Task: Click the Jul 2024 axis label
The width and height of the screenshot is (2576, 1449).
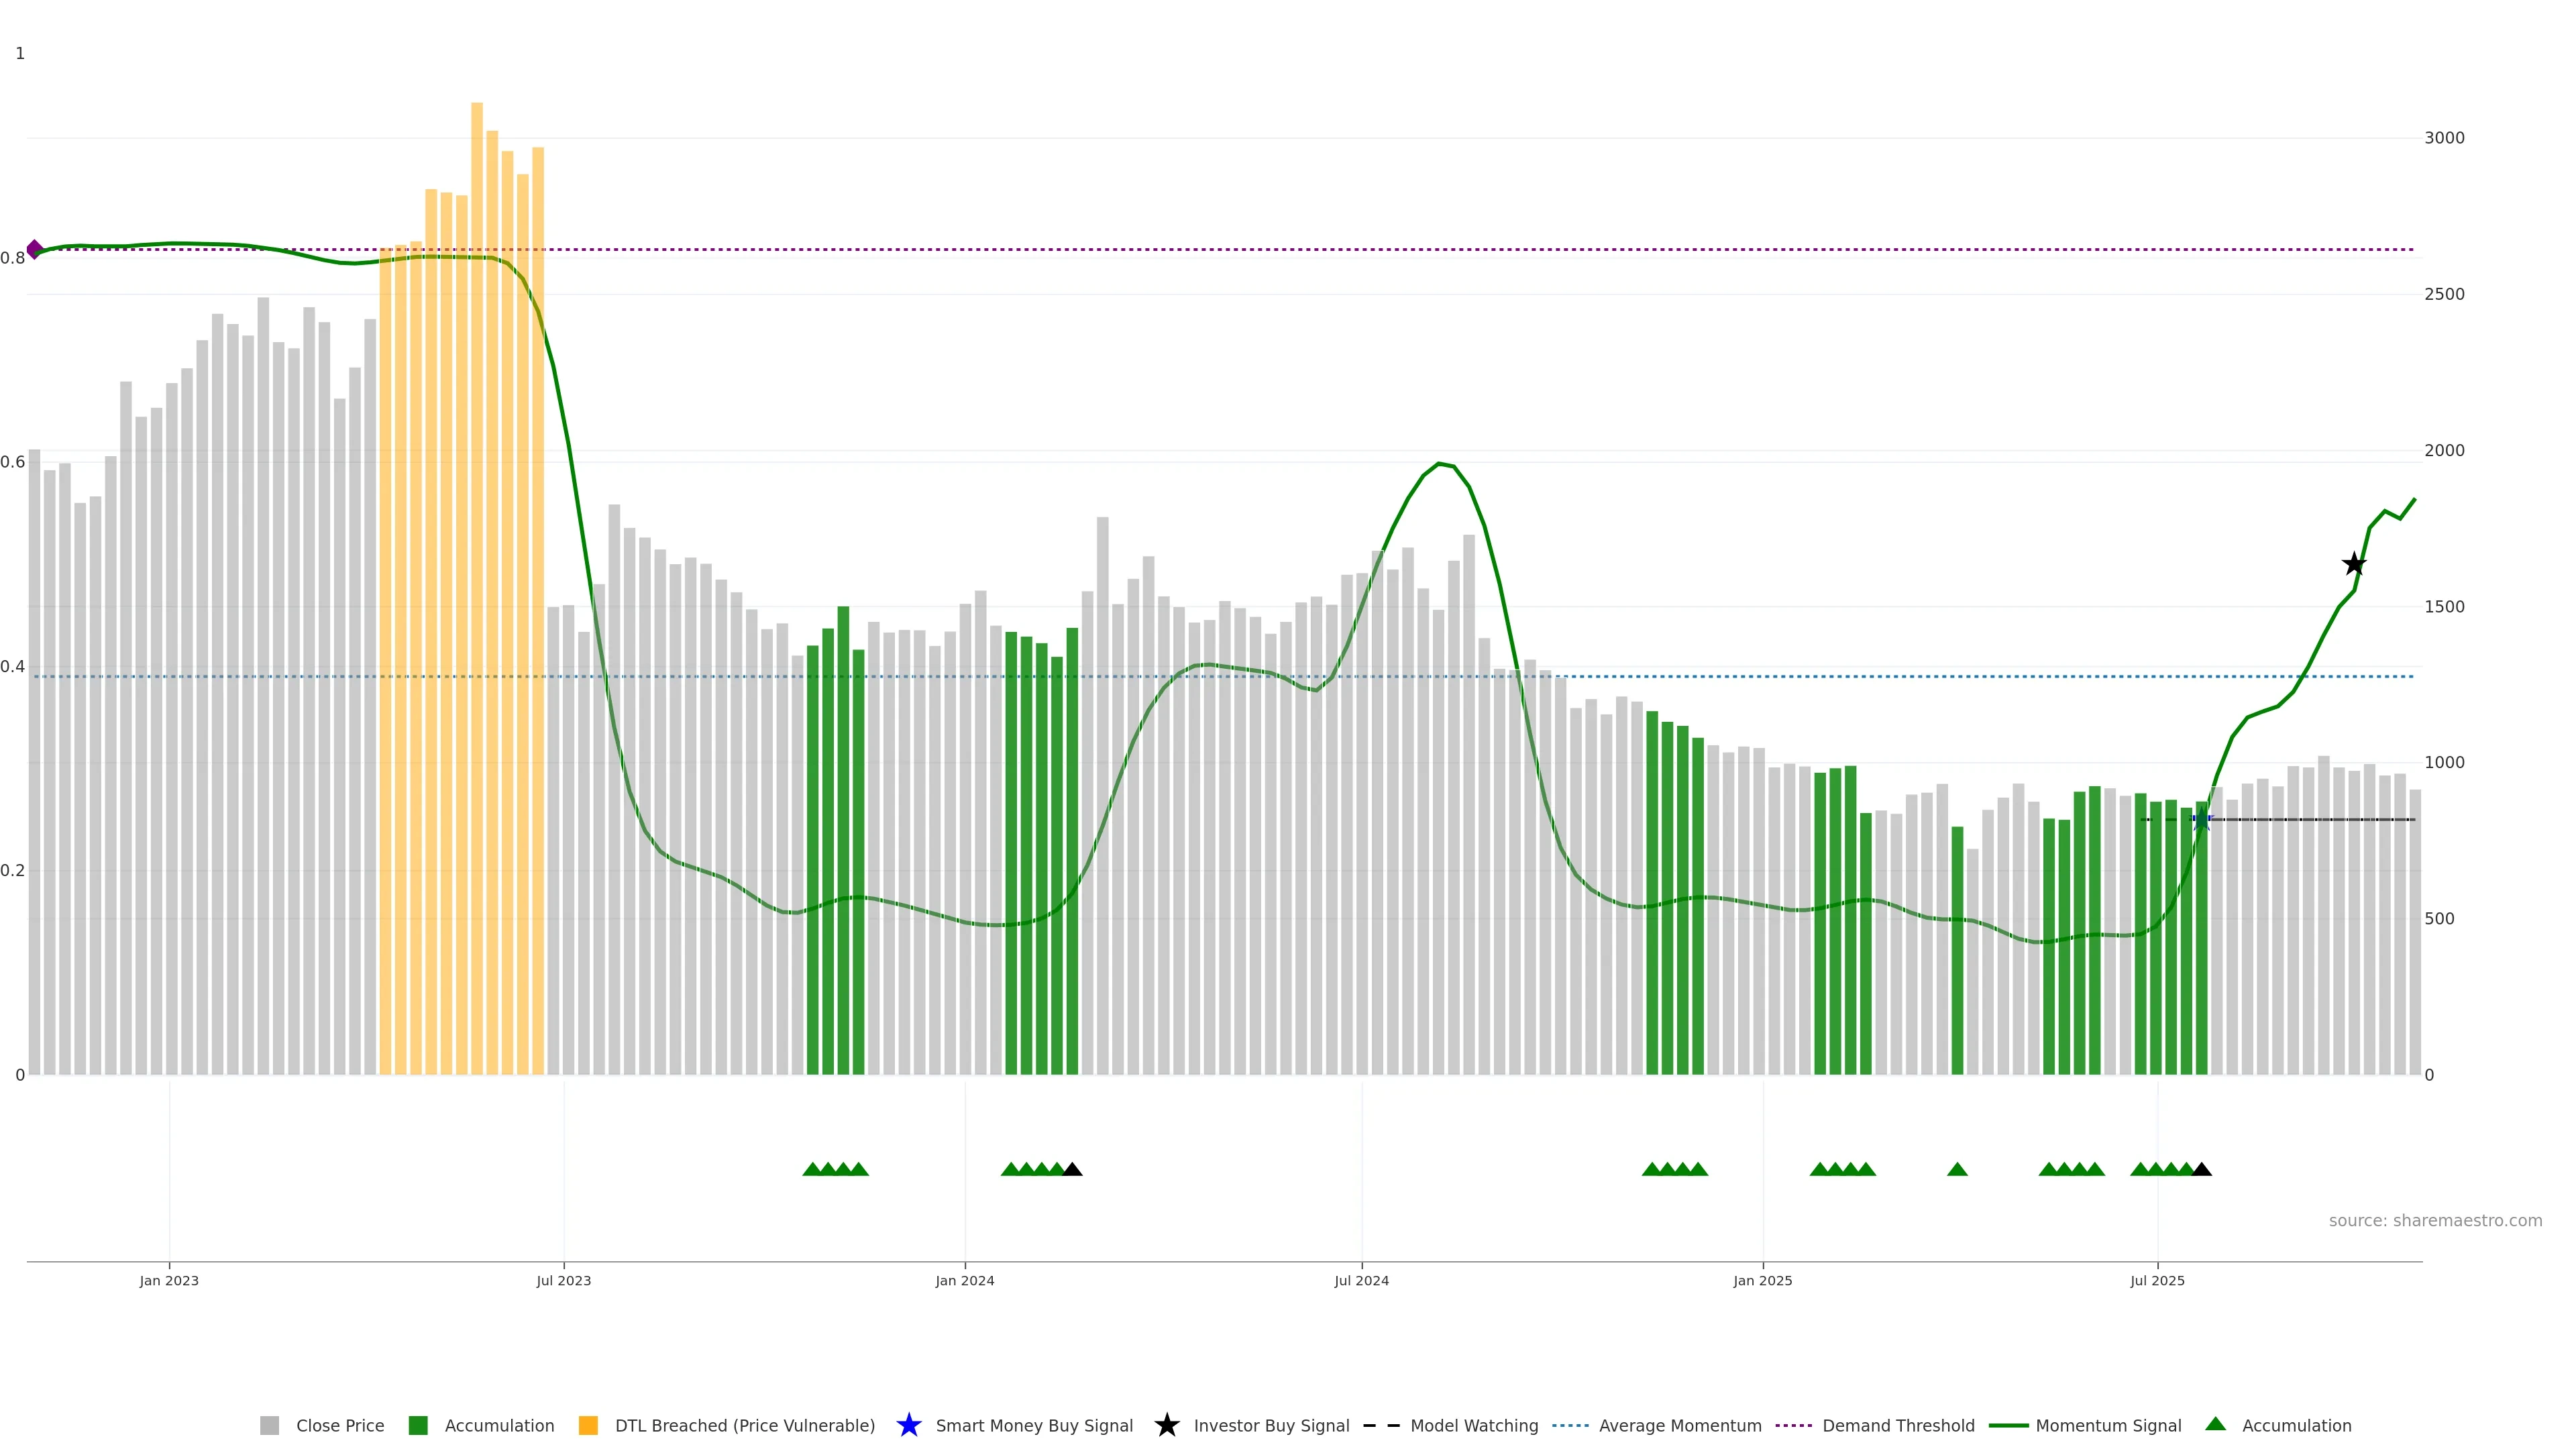Action: tap(1361, 1280)
